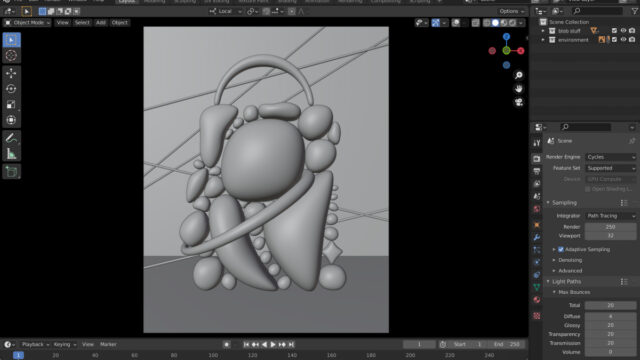The width and height of the screenshot is (640, 360).
Task: Select the Add Cube tool
Action: pyautogui.click(x=11, y=172)
